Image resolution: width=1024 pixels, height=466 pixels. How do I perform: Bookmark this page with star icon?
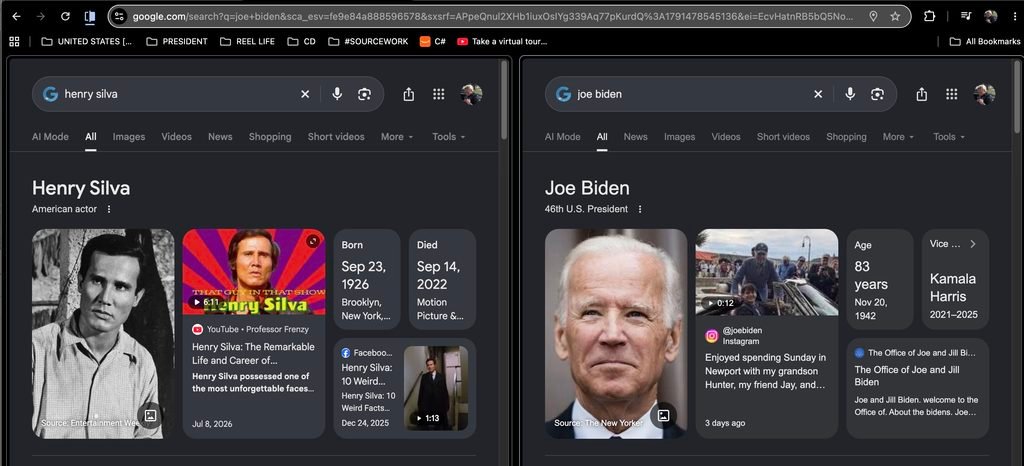[895, 16]
